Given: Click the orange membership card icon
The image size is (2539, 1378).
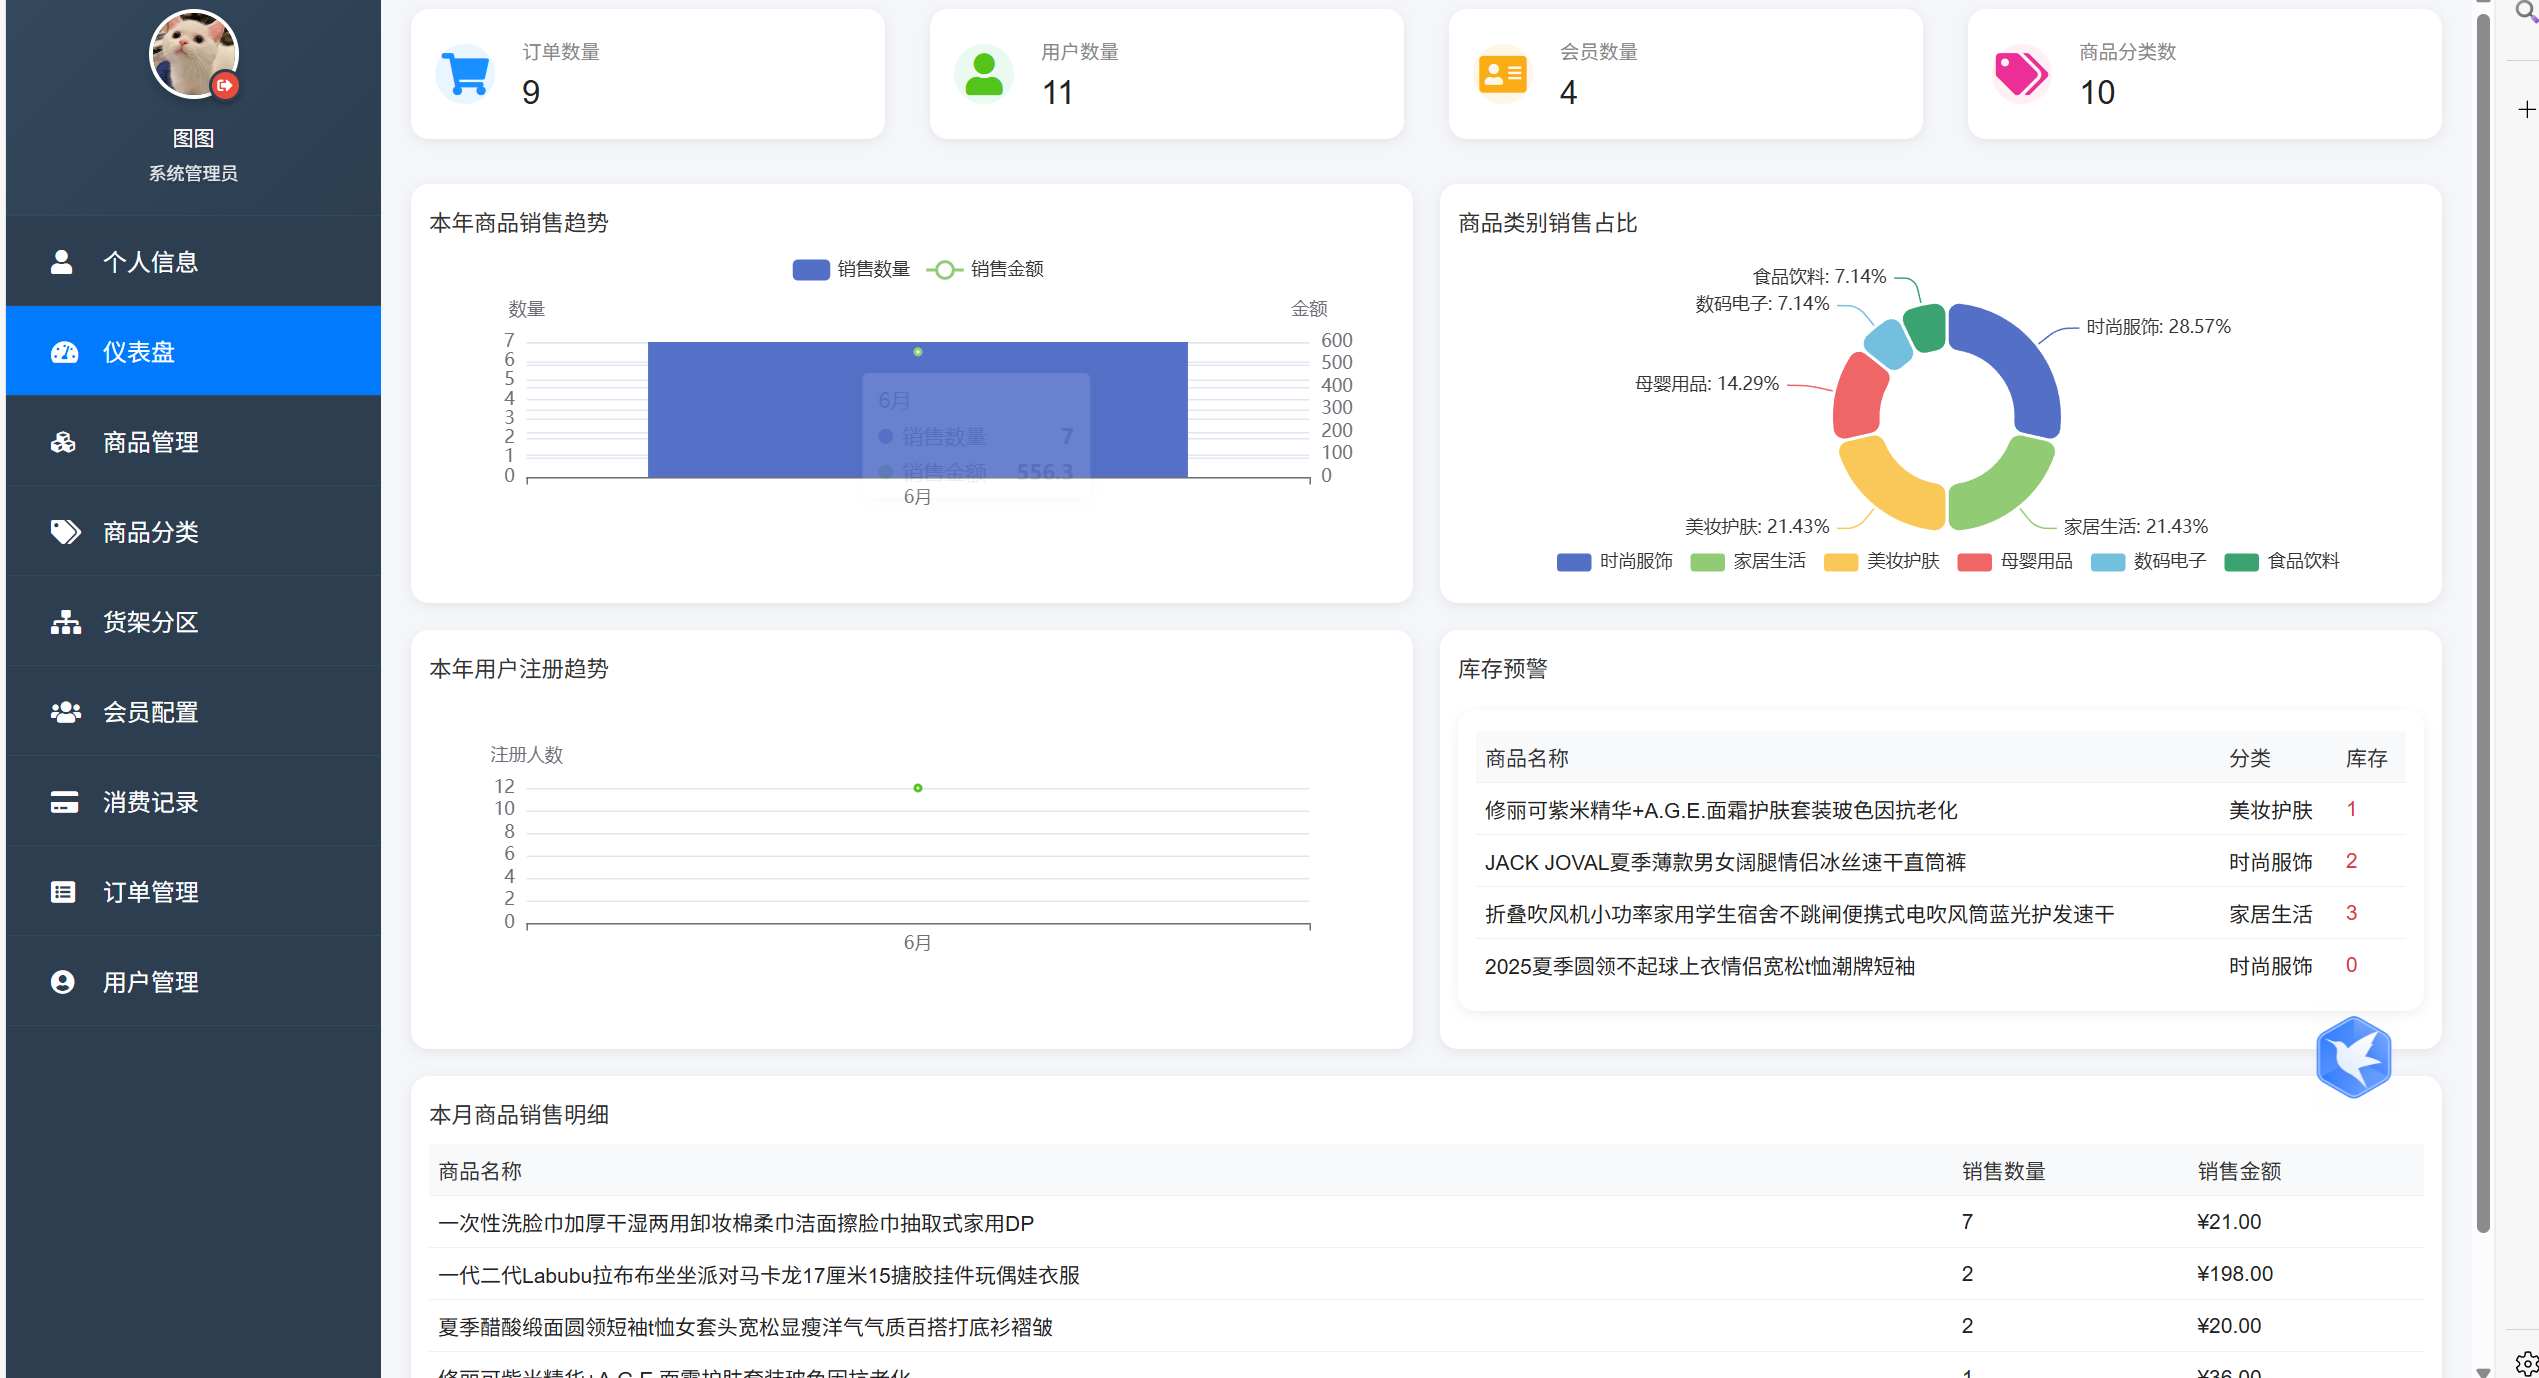Looking at the screenshot, I should [x=1502, y=74].
